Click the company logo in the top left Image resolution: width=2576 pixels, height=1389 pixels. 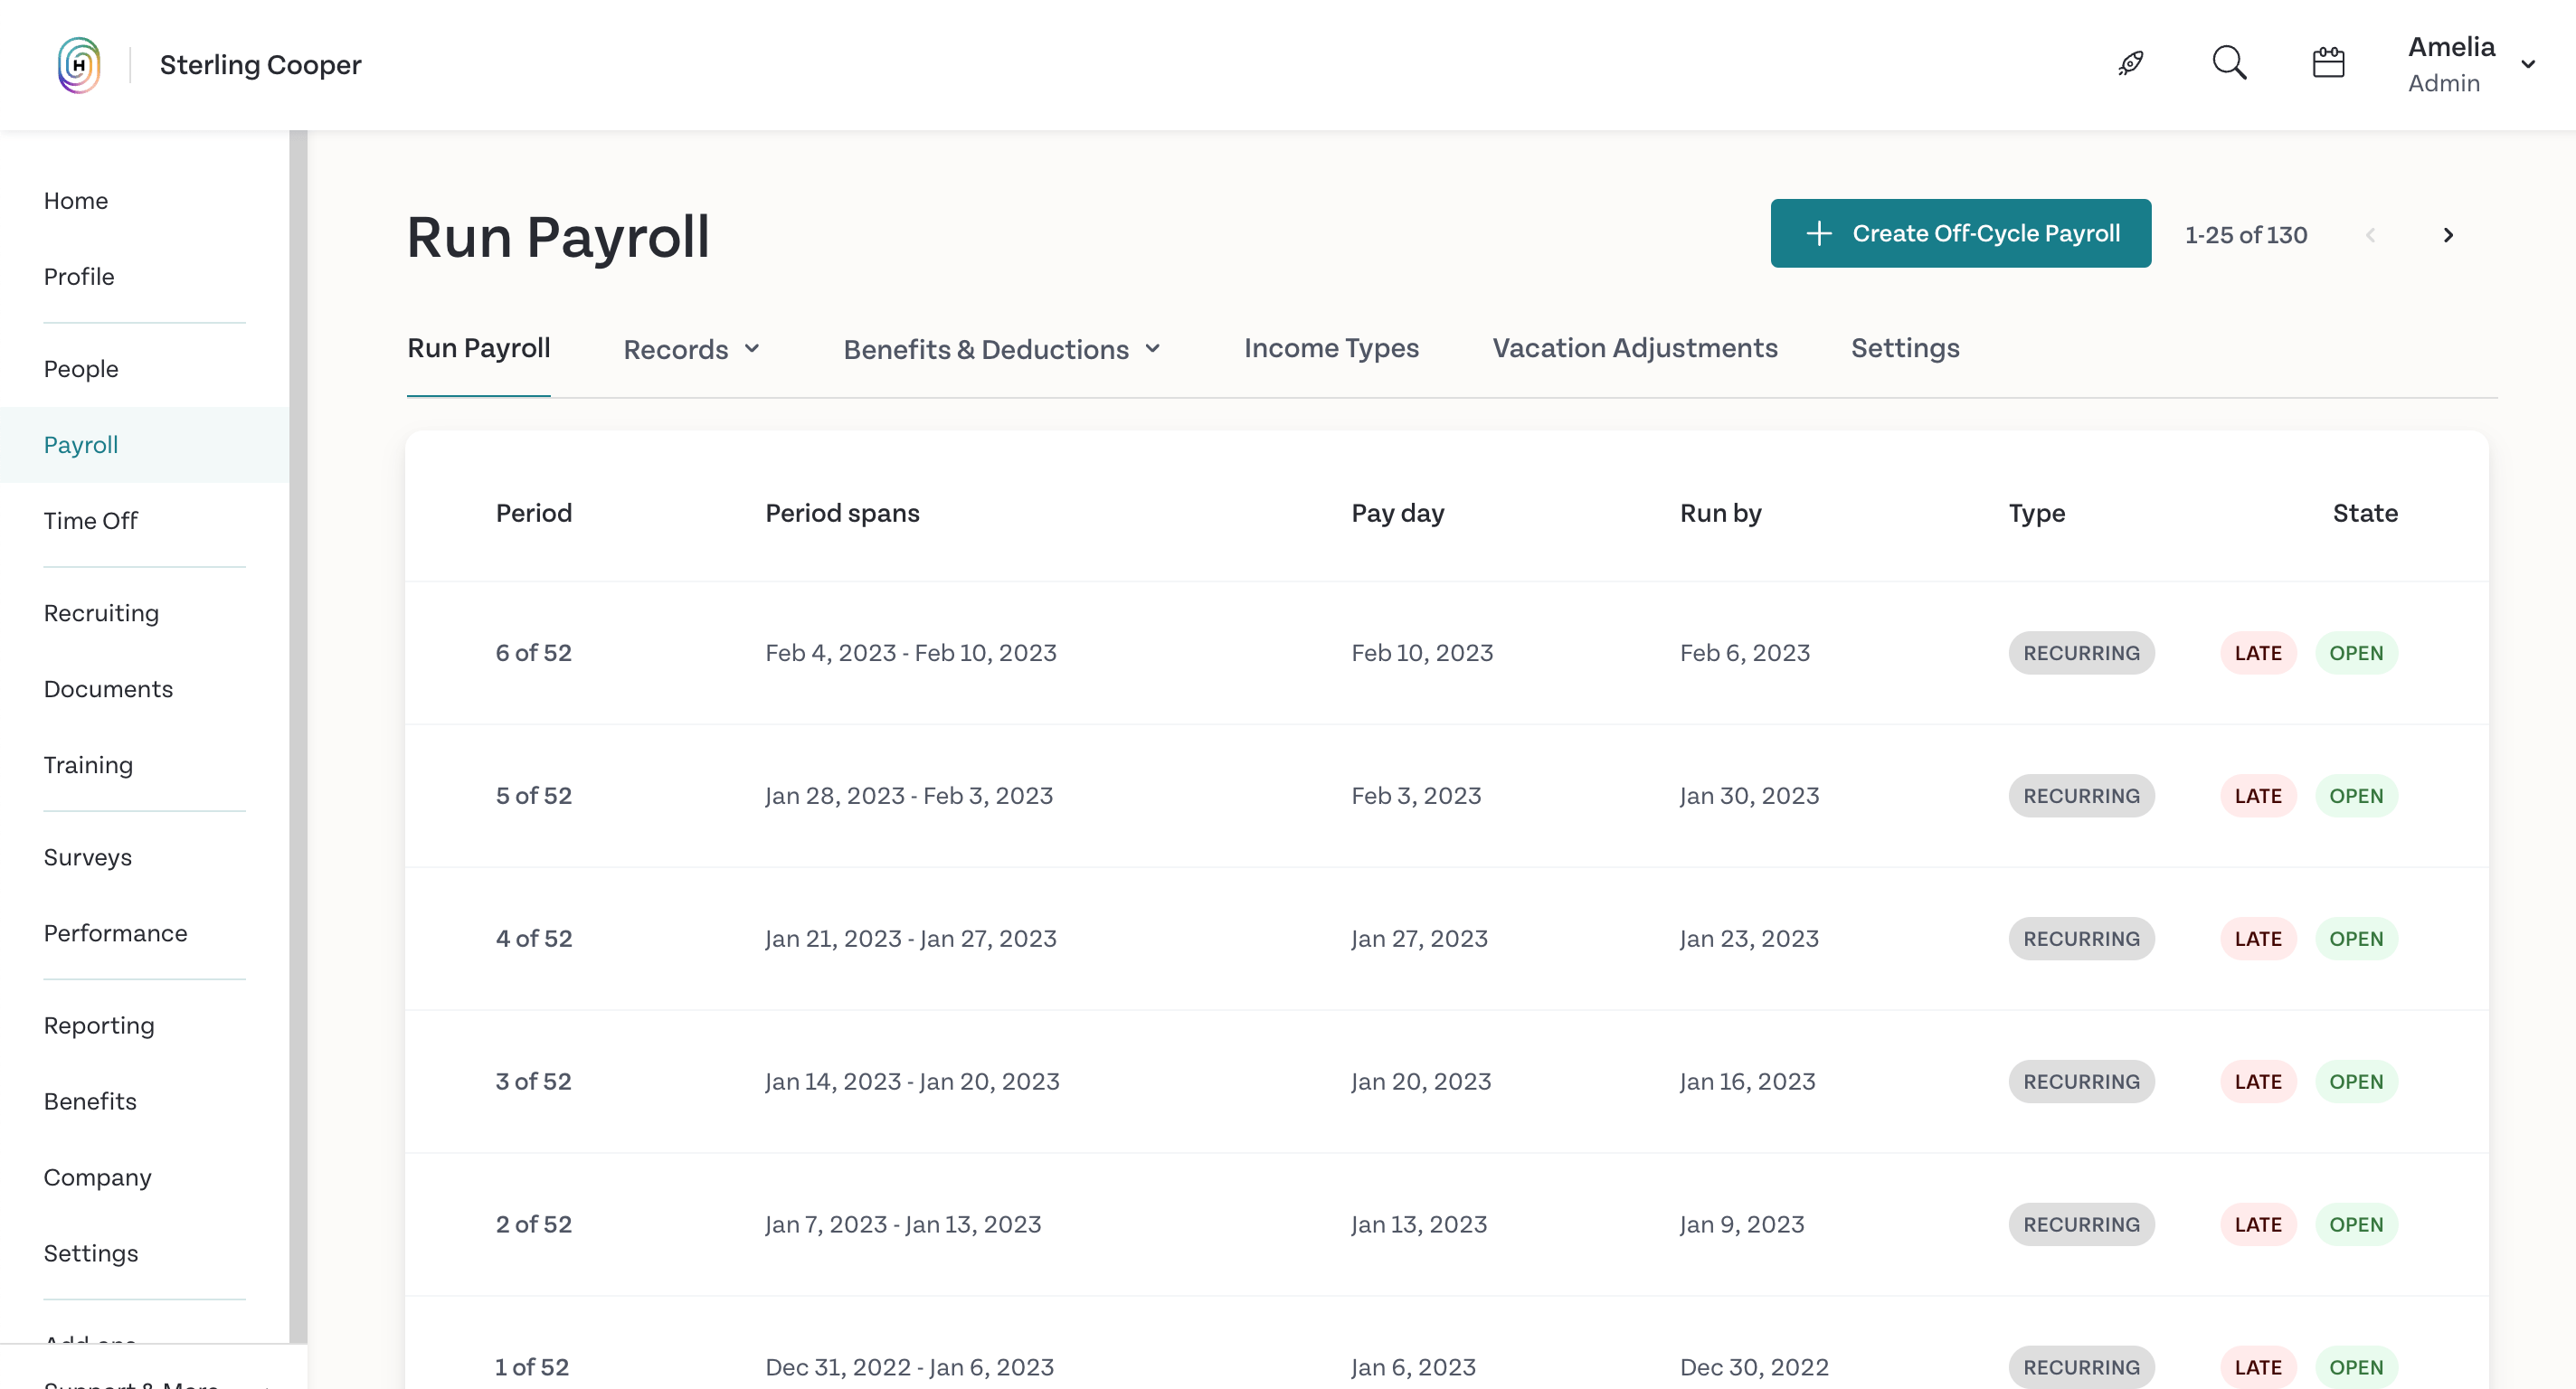[79, 64]
